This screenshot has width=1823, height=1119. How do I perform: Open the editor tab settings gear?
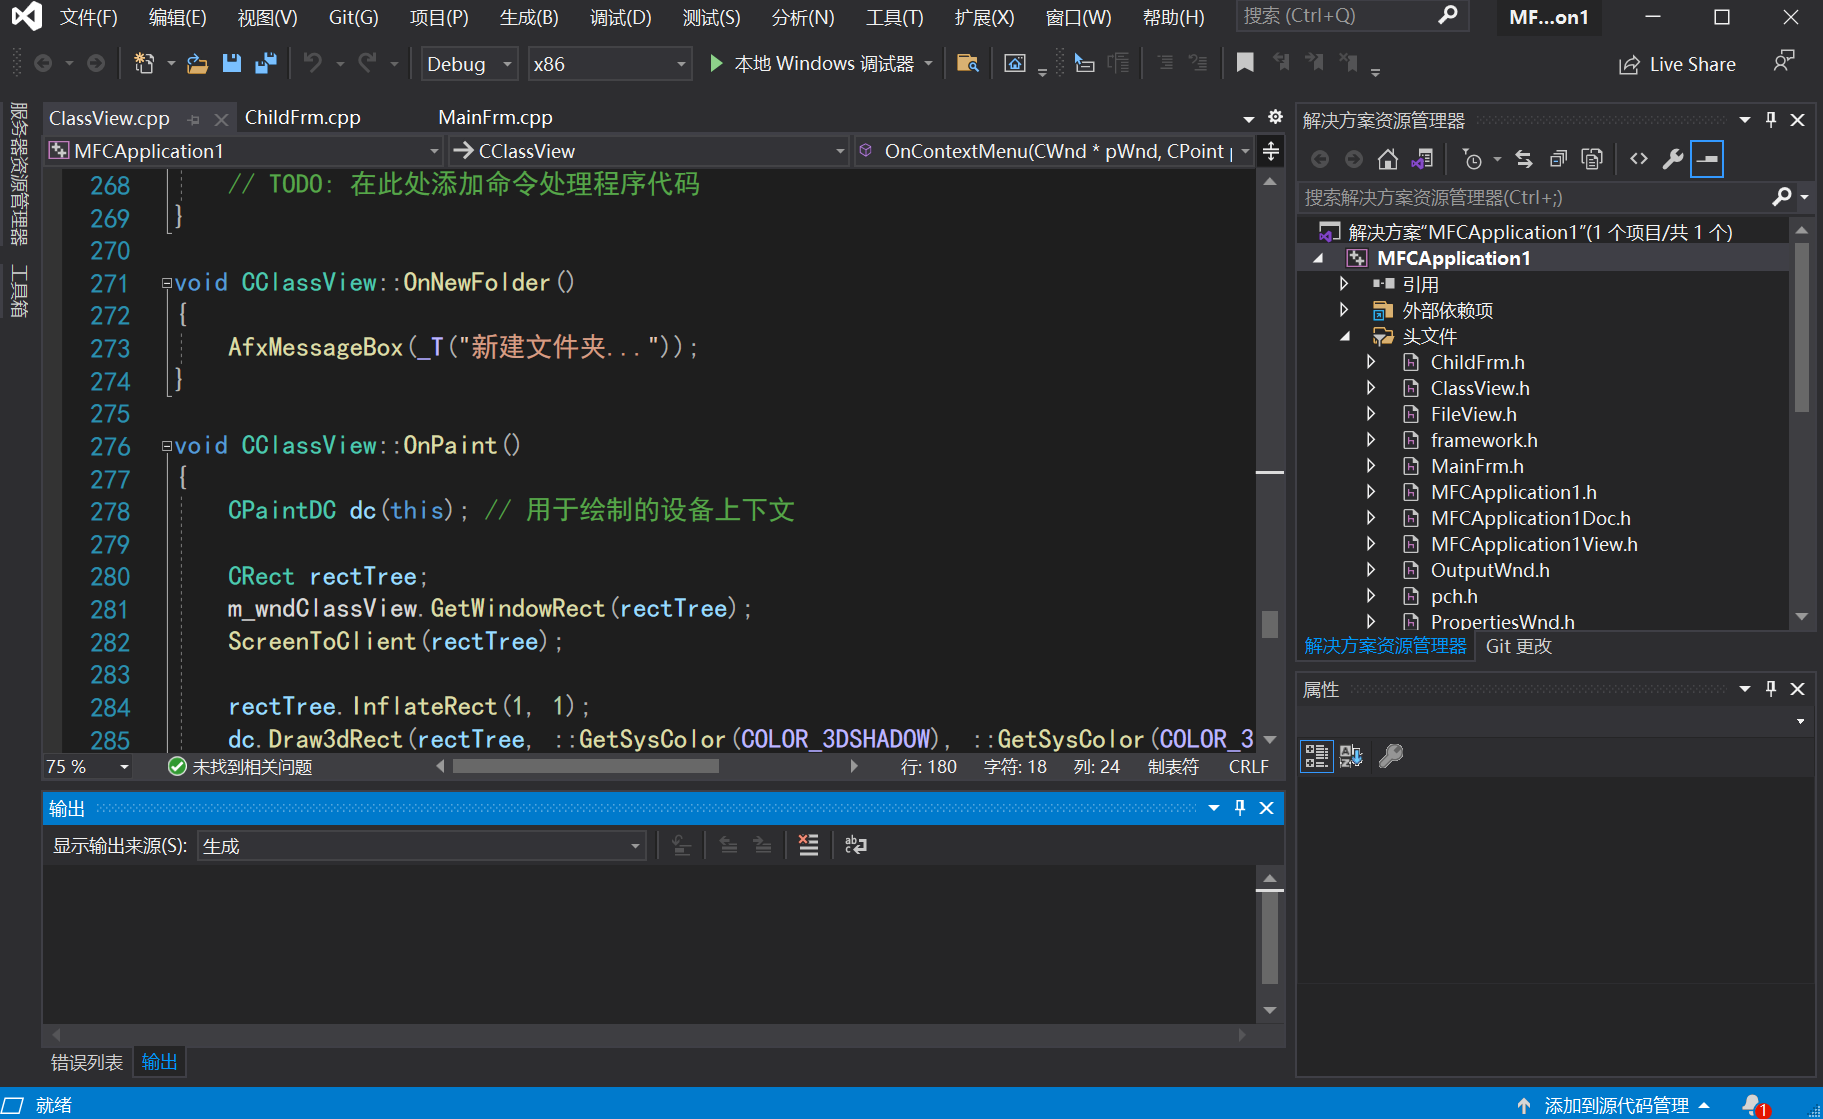1275,117
